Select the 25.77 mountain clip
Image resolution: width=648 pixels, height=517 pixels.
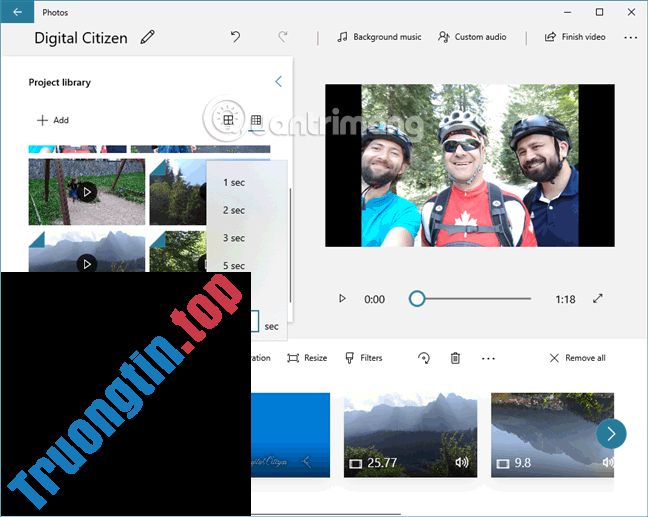[x=410, y=435]
